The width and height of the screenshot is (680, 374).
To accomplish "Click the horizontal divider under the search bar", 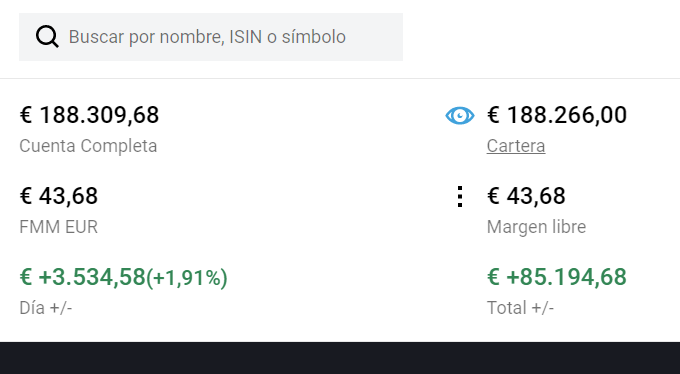I will 340,79.
